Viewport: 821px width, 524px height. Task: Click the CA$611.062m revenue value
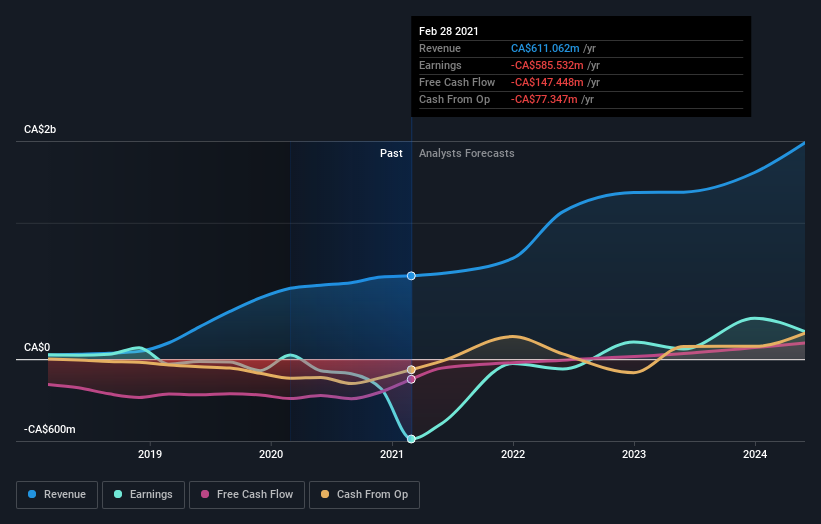pyautogui.click(x=545, y=48)
